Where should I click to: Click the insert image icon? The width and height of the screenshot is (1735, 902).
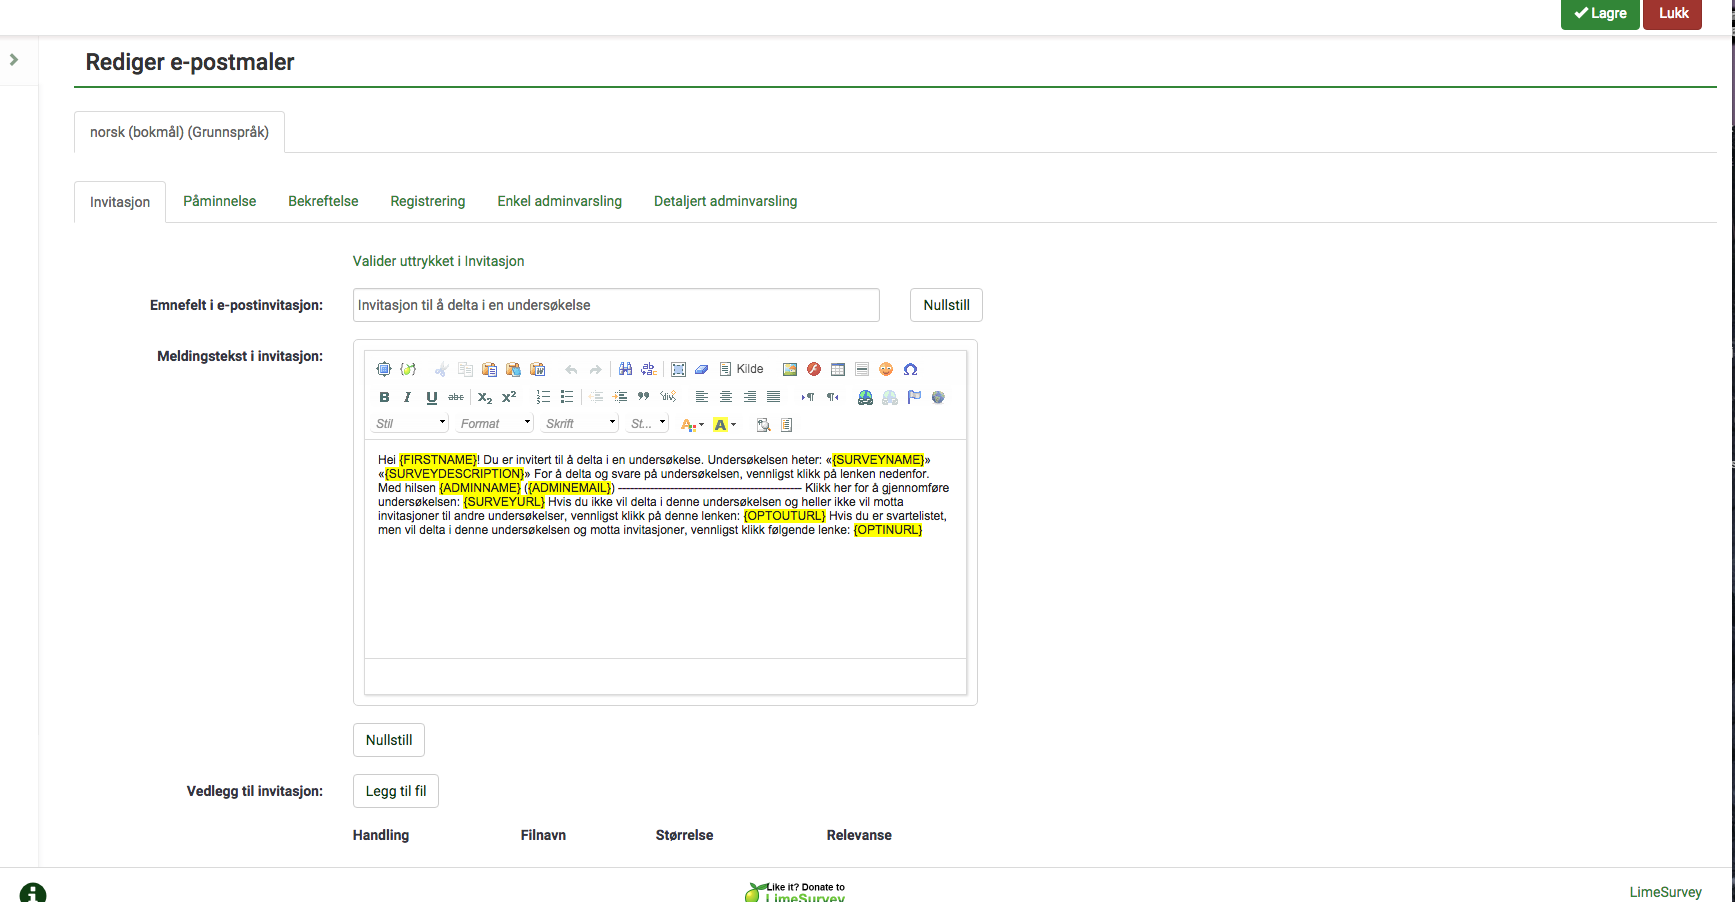click(790, 369)
